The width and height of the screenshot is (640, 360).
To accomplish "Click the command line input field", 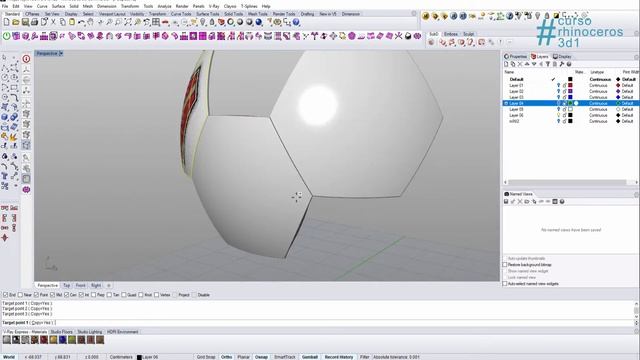I will pos(318,322).
